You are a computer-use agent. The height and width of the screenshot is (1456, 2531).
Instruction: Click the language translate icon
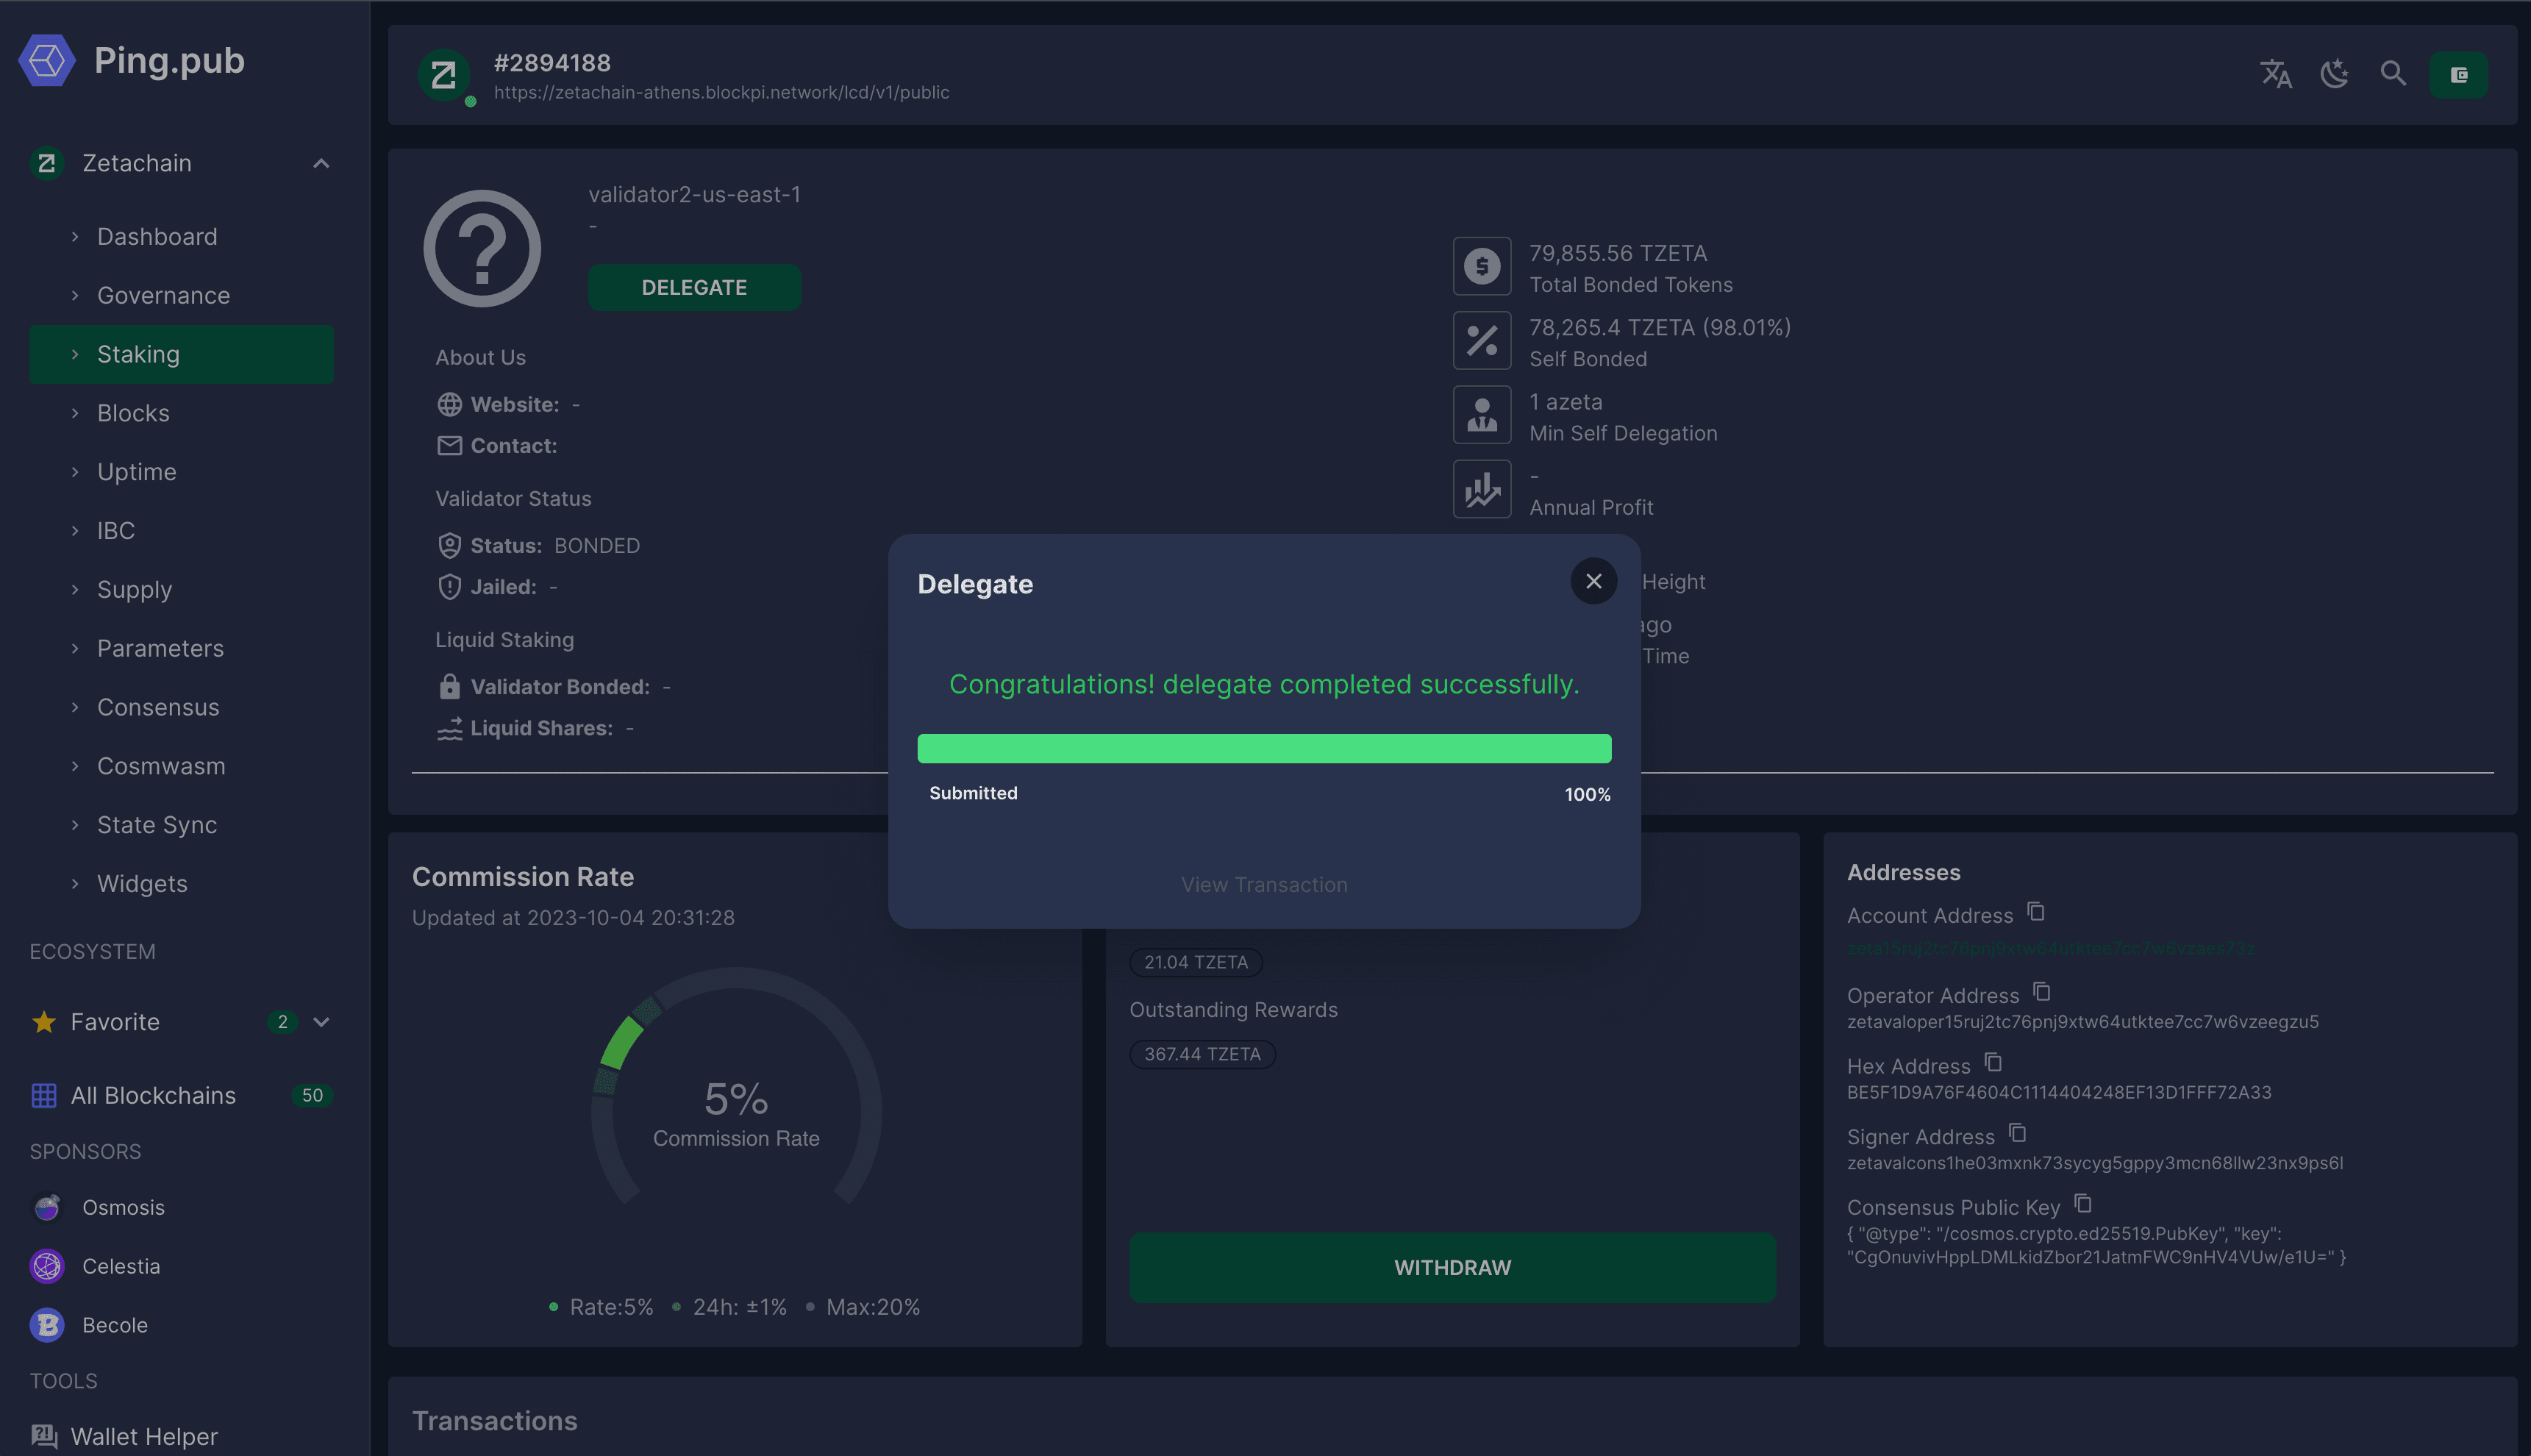point(2275,74)
